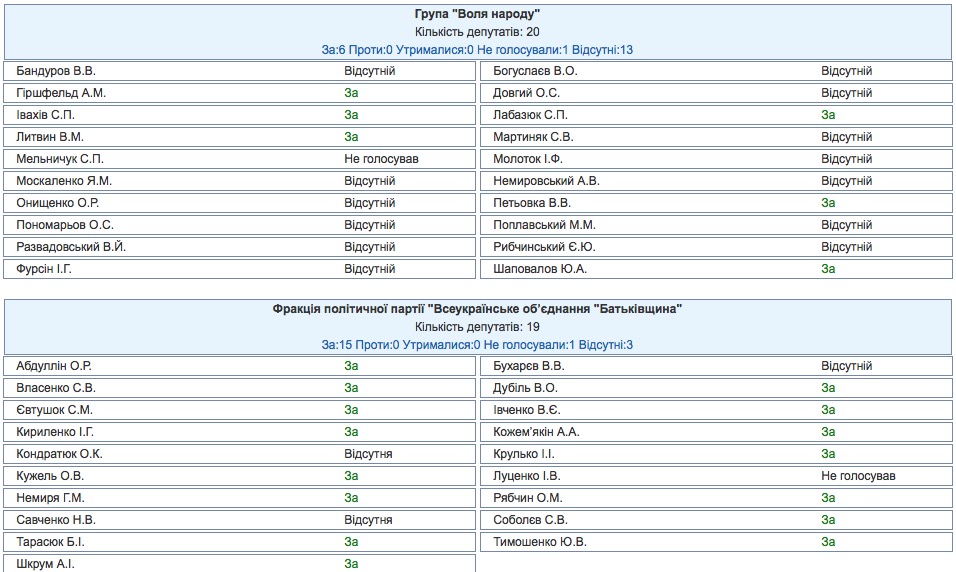The height and width of the screenshot is (572, 956).
Task: Click 'Відсутній' status for Бандуров В.В.
Action: tap(370, 71)
